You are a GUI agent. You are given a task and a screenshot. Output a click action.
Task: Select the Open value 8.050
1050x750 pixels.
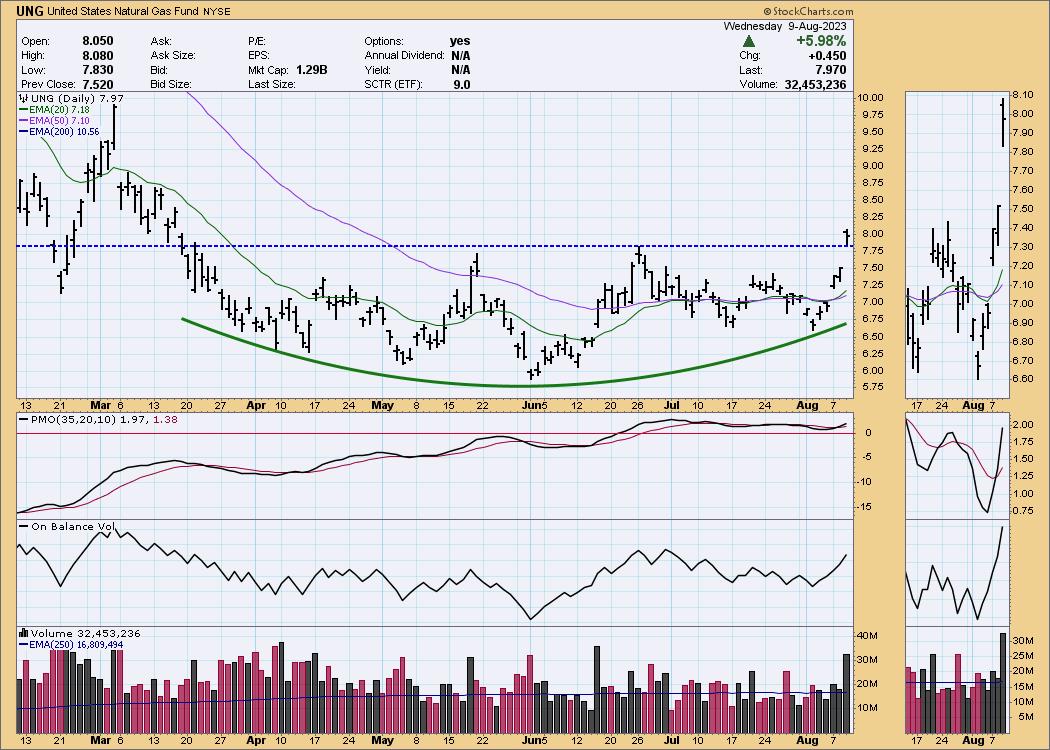[x=98, y=41]
